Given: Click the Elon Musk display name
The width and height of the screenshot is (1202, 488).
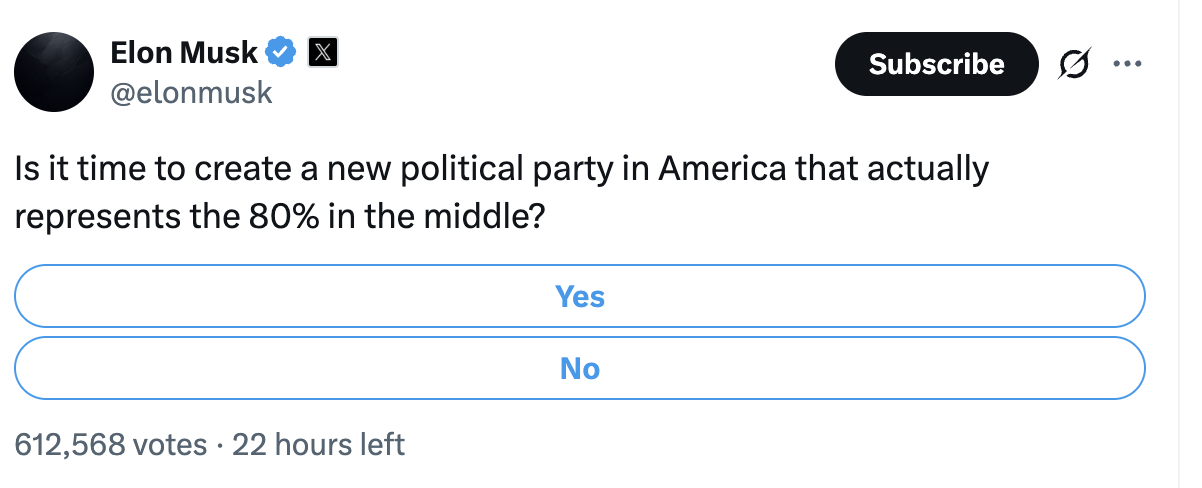Looking at the screenshot, I should [x=184, y=51].
